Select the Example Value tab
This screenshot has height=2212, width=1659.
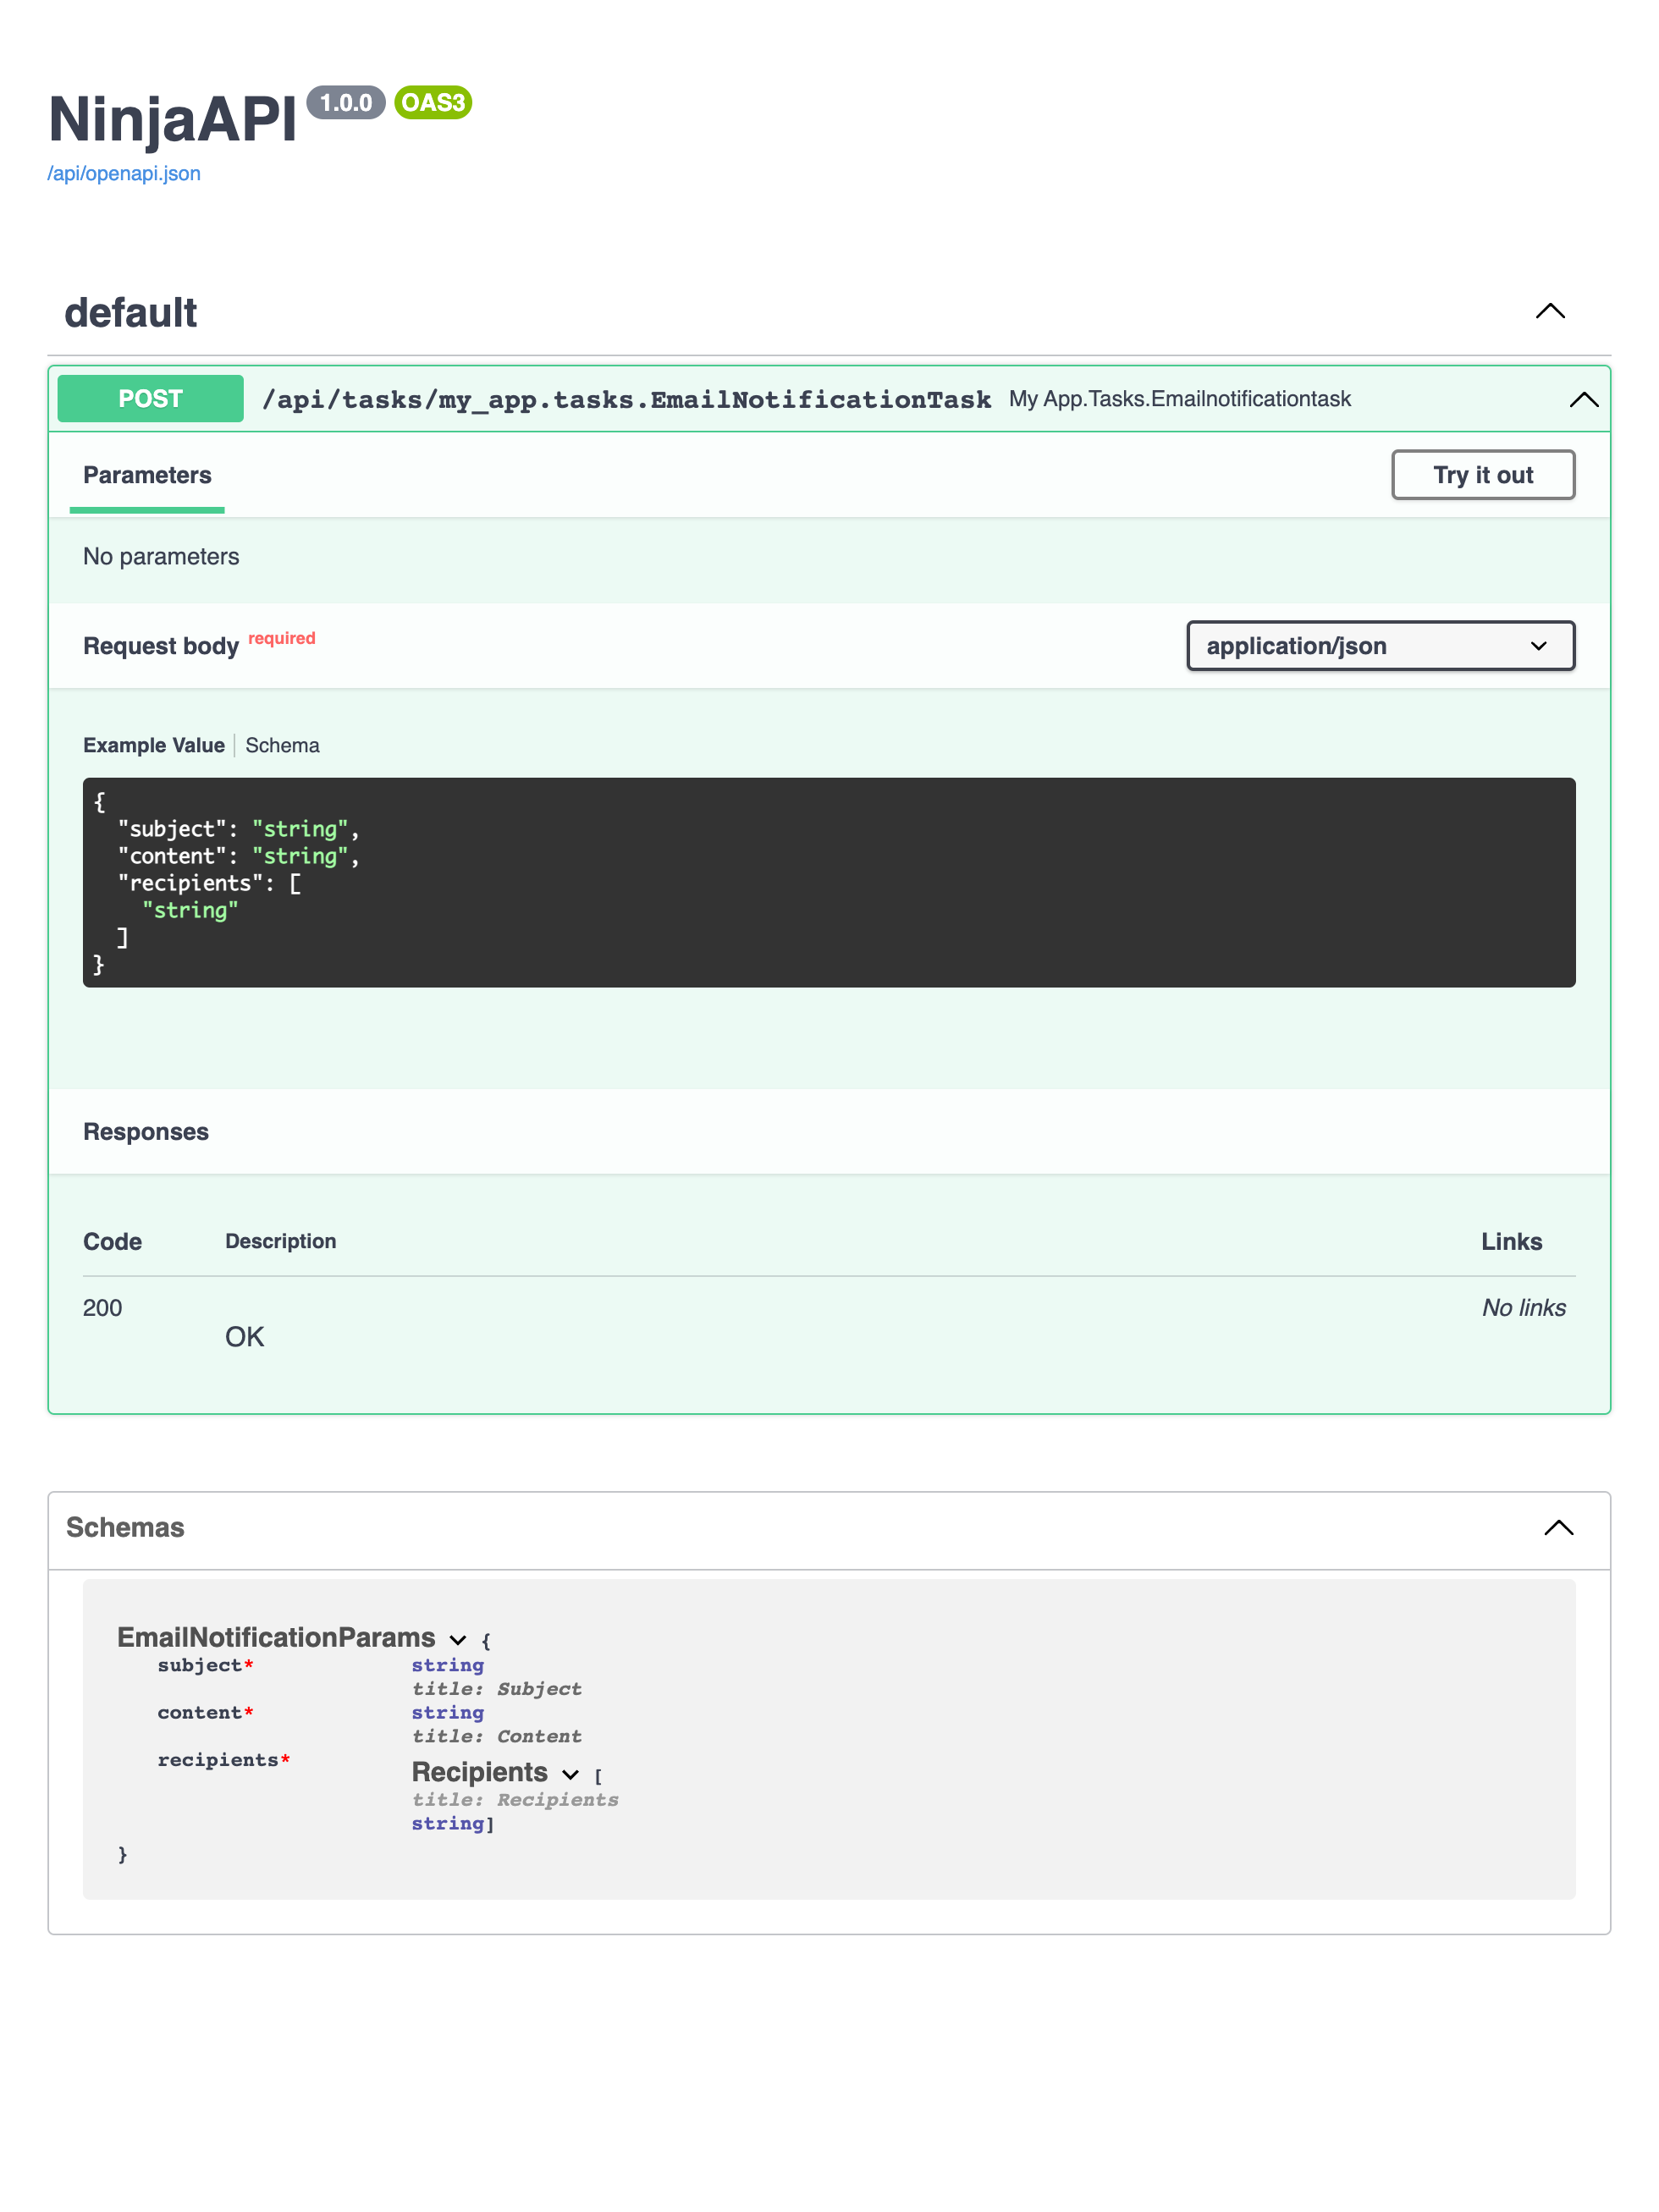coord(153,745)
